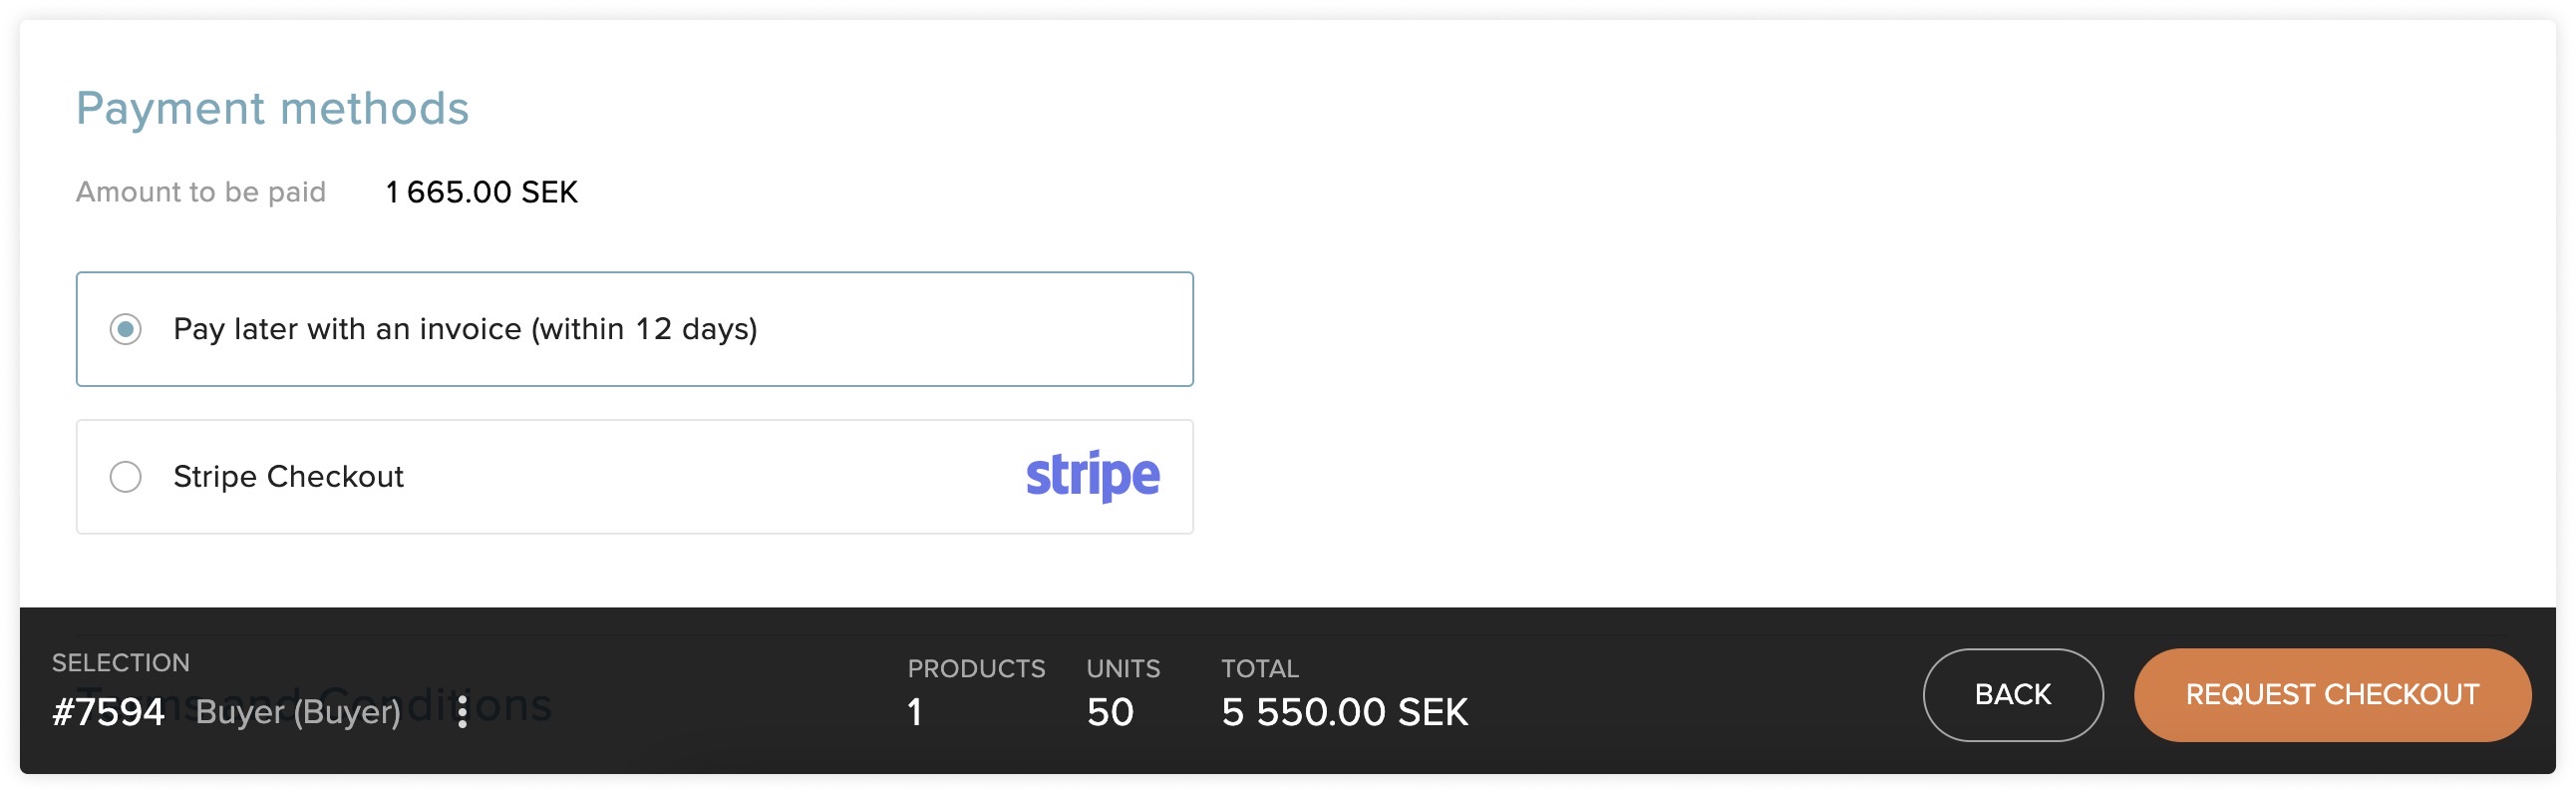This screenshot has height=794, width=2576.
Task: Click the 1 665.00 SEK amount
Action: point(482,192)
